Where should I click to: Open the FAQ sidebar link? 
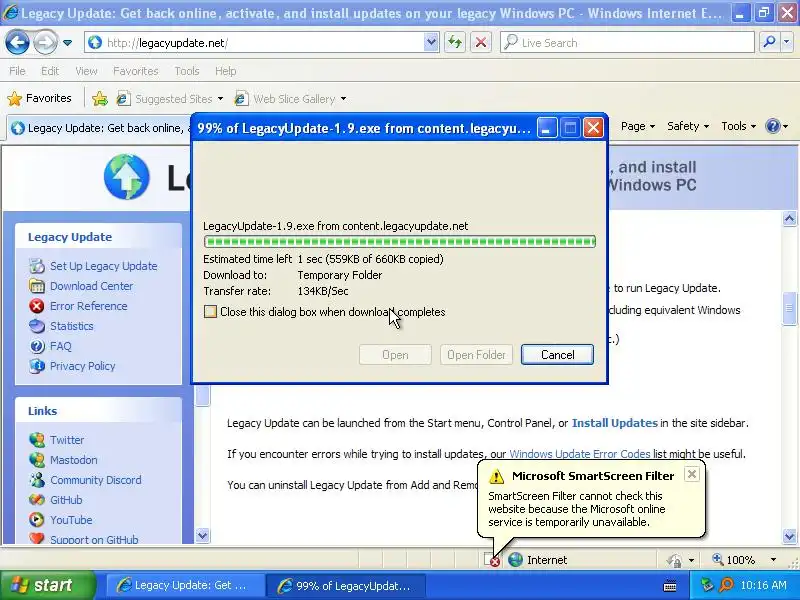[x=61, y=346]
